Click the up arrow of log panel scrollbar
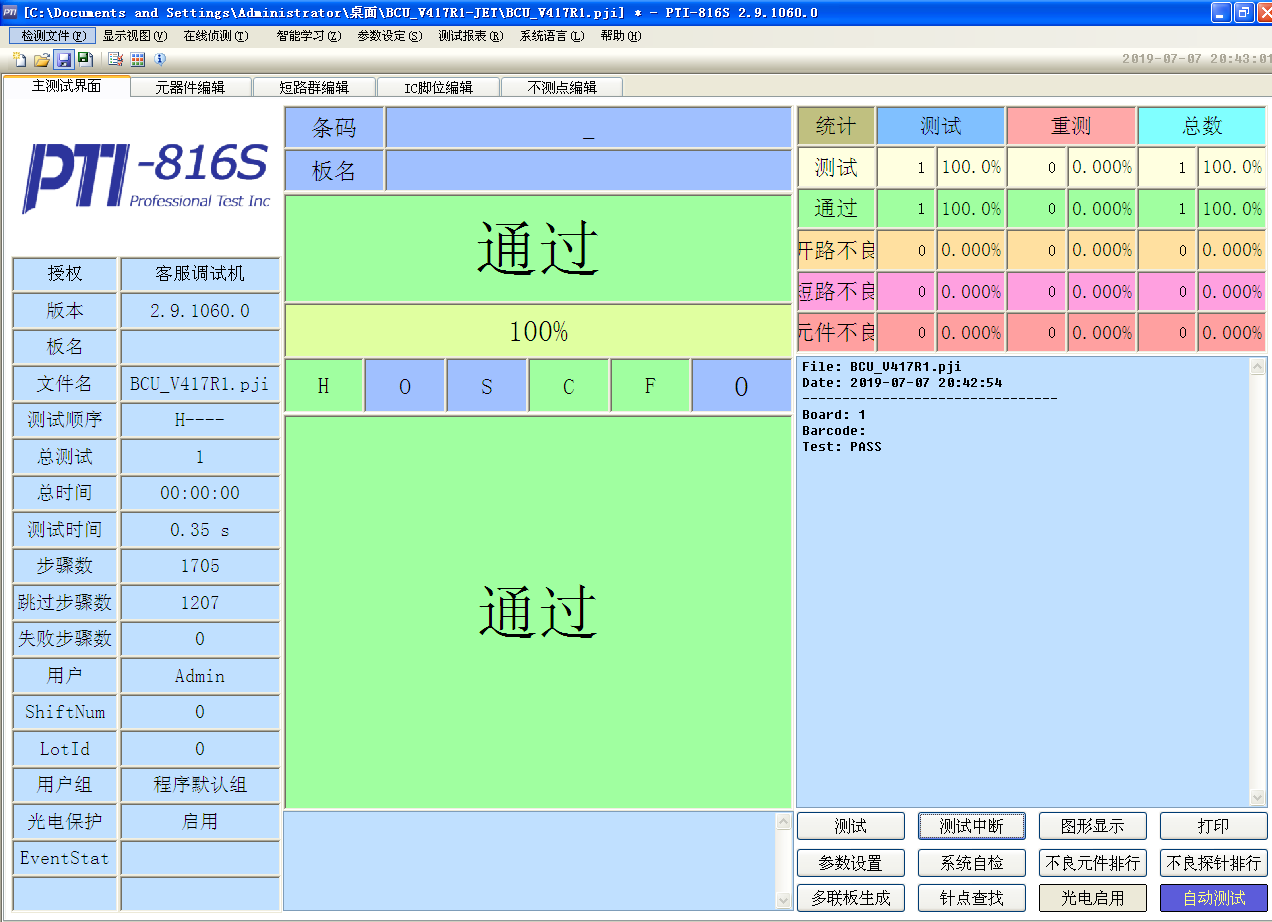The width and height of the screenshot is (1272, 922). click(x=1258, y=367)
